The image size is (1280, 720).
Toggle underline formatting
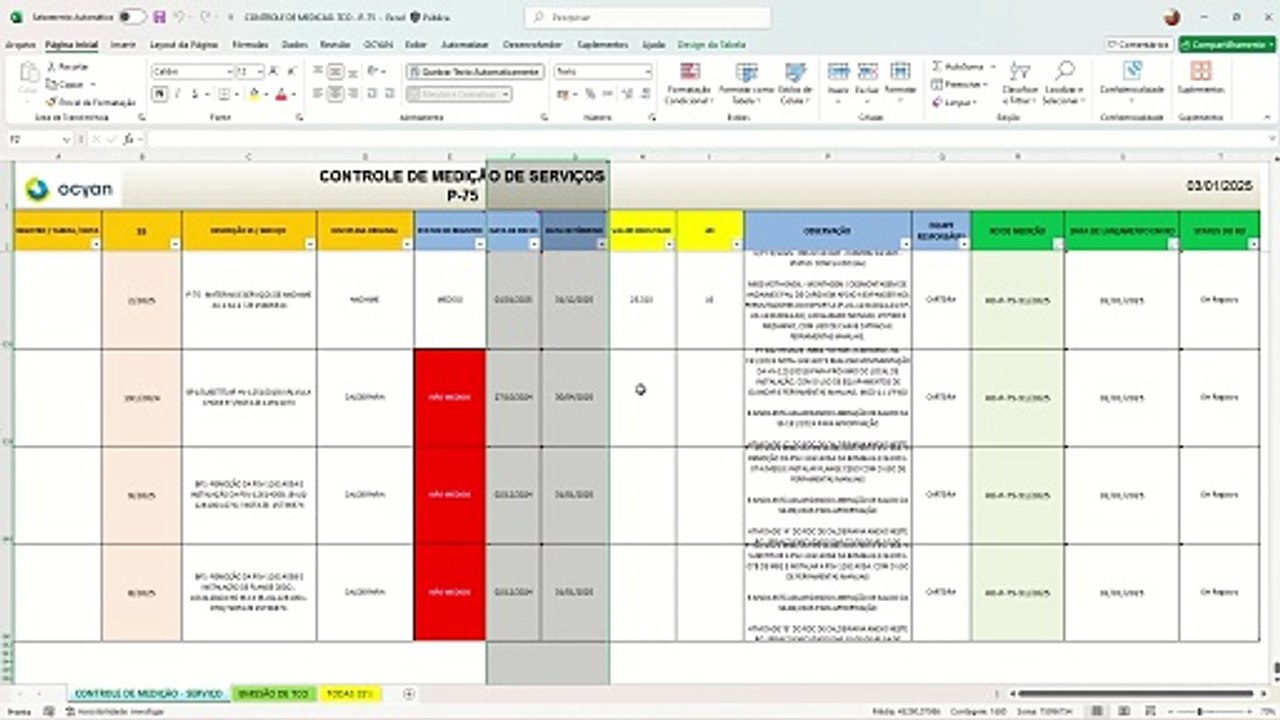pos(194,94)
